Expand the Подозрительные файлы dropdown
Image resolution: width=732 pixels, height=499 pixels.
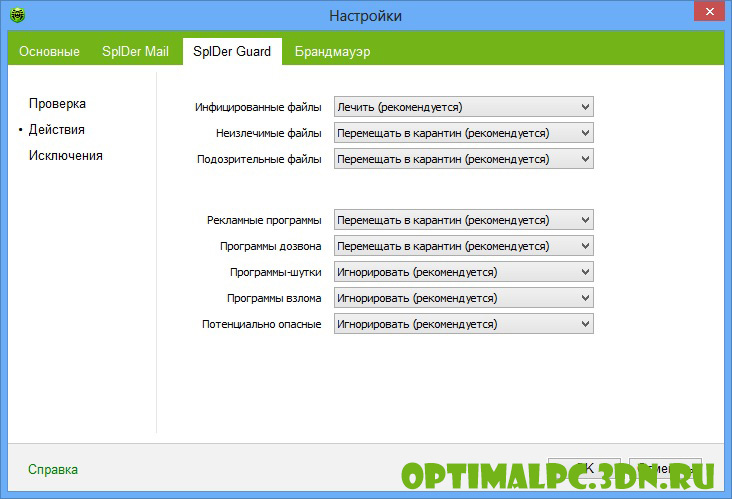pyautogui.click(x=464, y=159)
